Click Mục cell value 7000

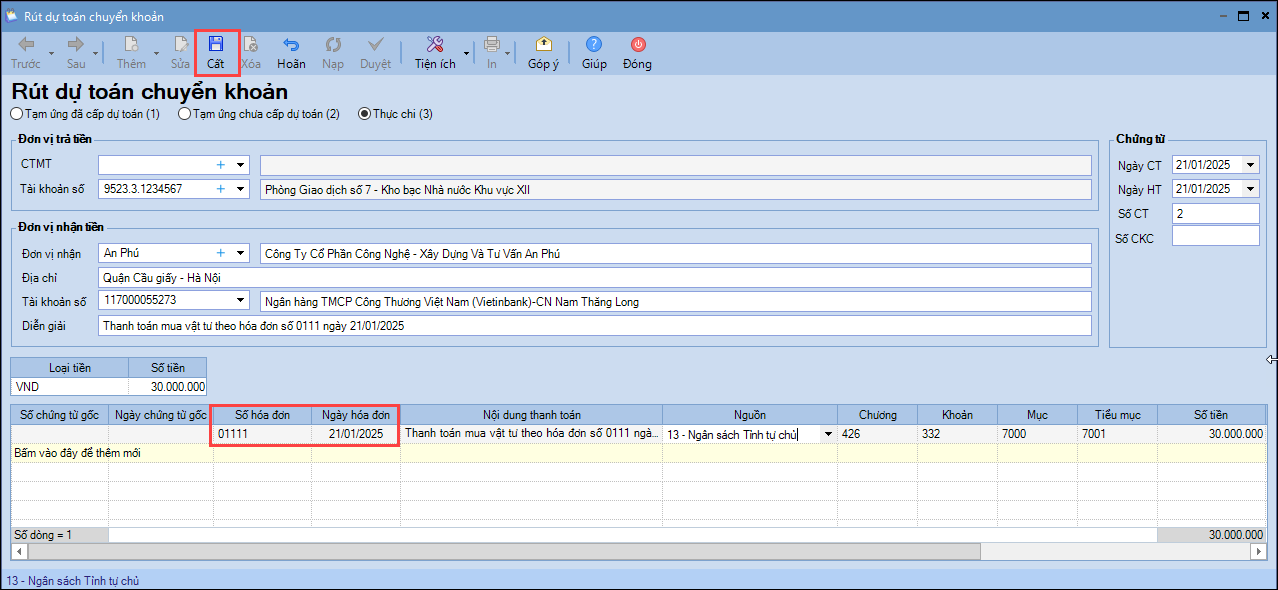tap(1037, 434)
